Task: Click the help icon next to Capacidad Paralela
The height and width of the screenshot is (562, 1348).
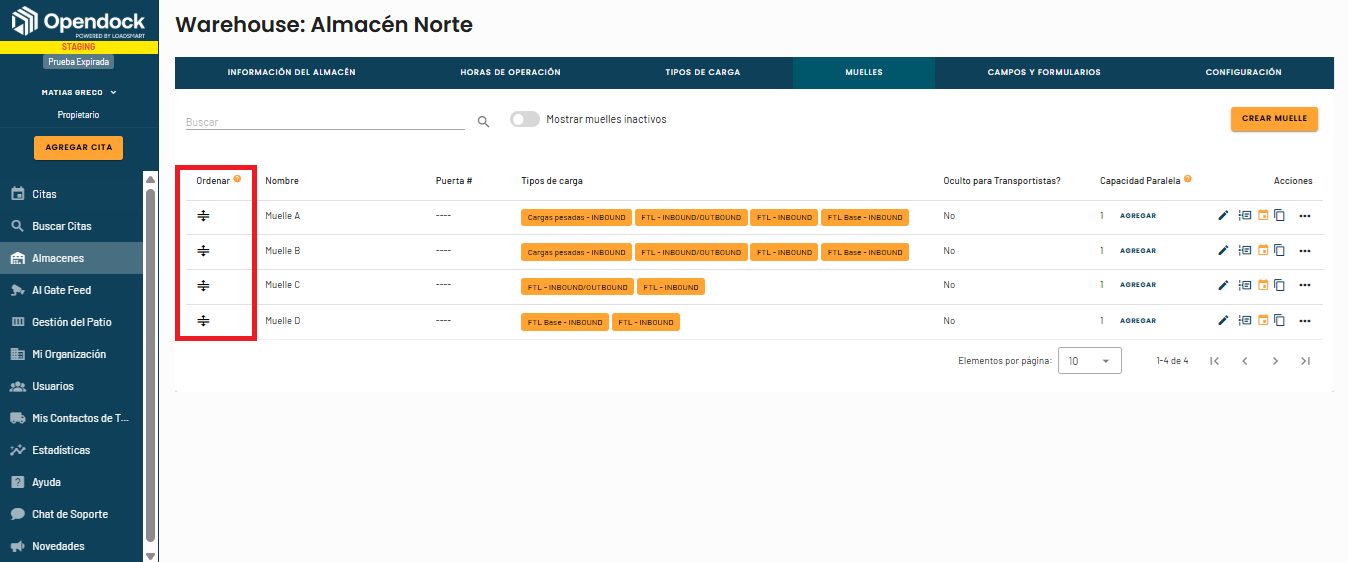Action: [x=1188, y=179]
